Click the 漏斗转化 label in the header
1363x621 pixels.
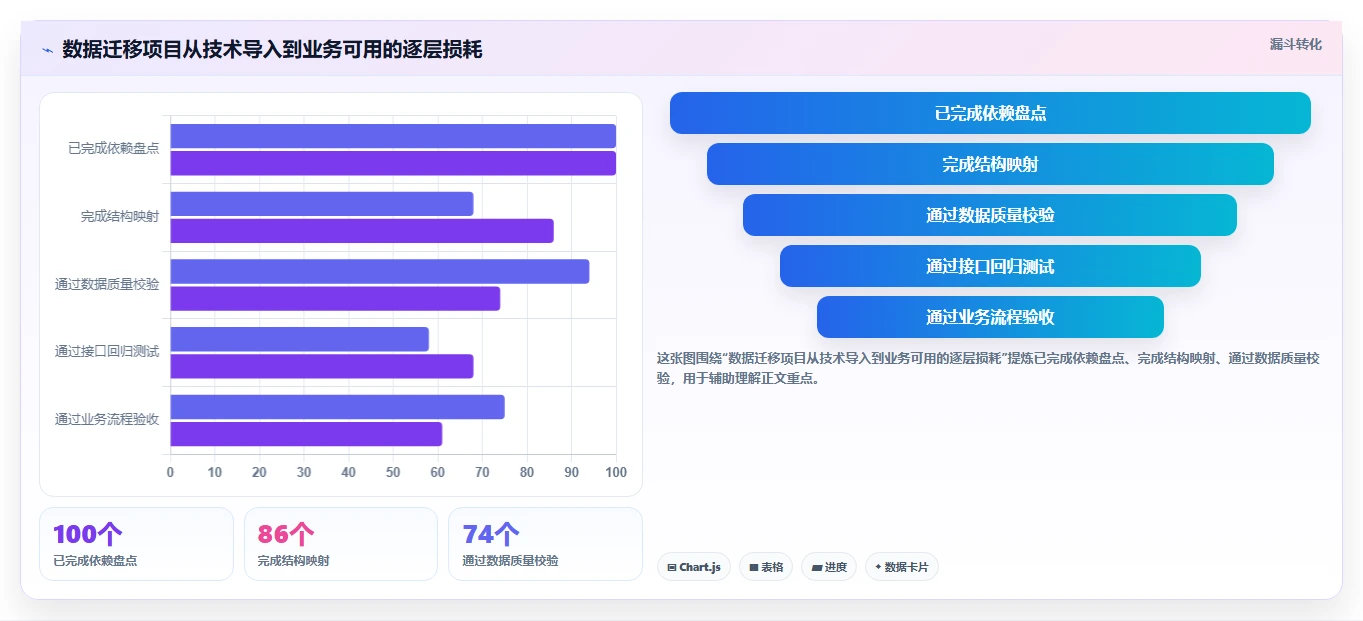(x=1295, y=44)
